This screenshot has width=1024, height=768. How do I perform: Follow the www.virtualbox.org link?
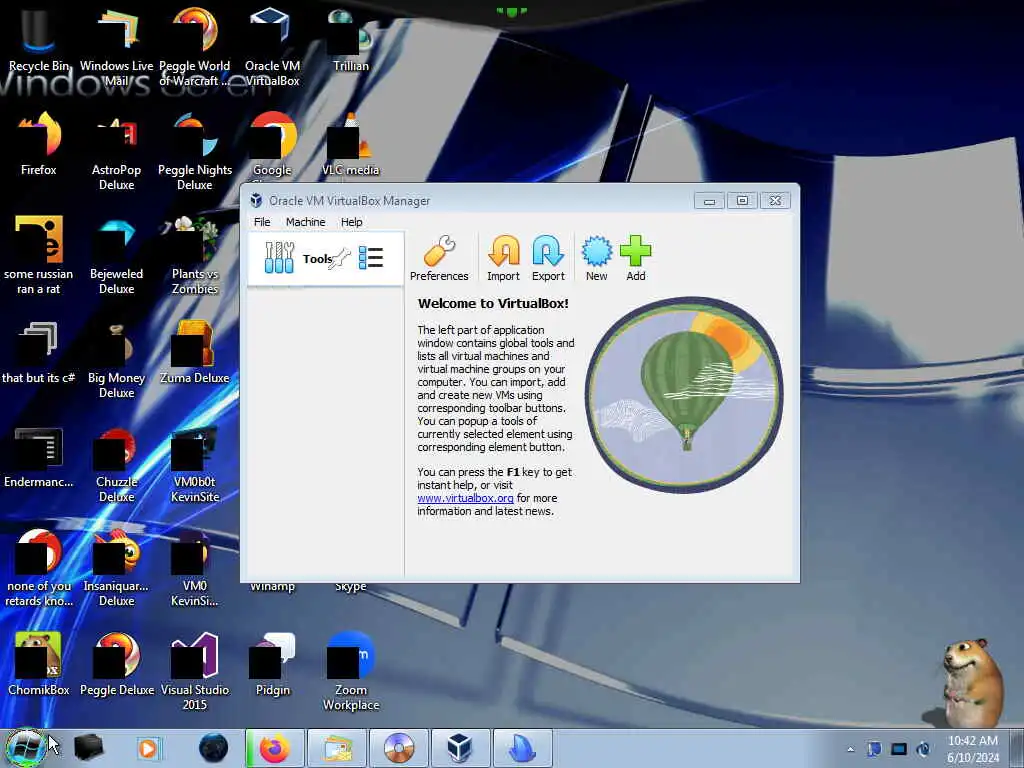(x=465, y=498)
